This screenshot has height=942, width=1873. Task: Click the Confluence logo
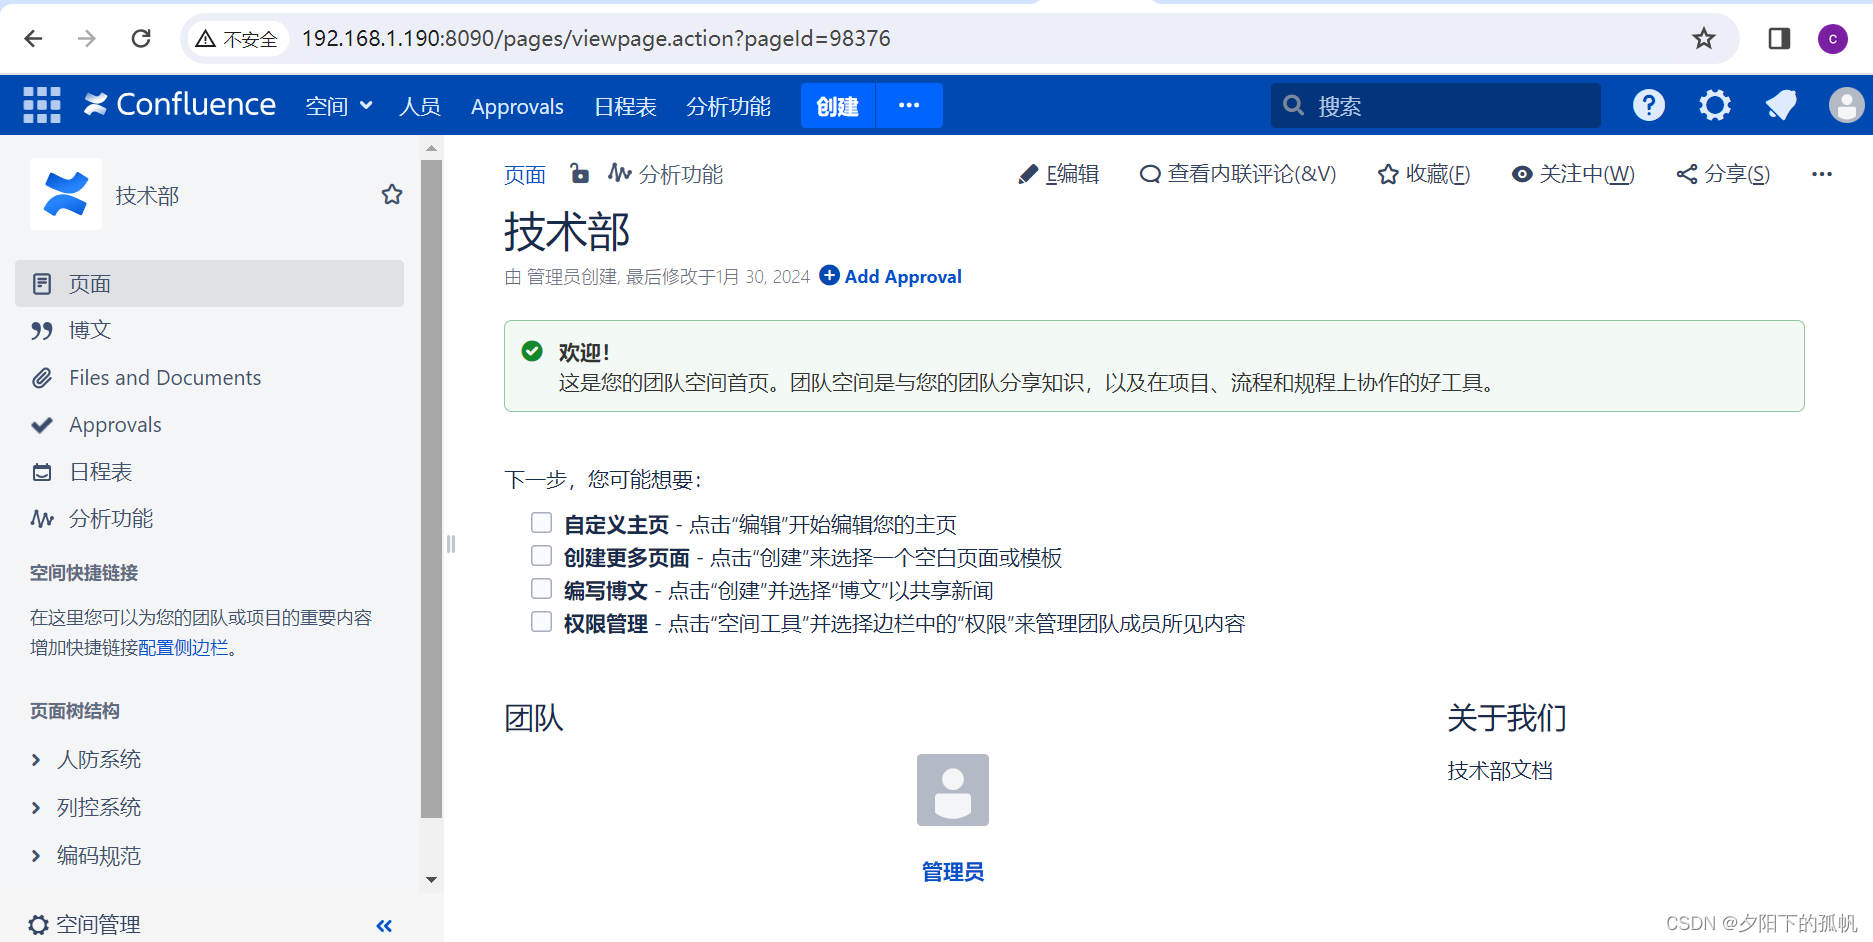click(x=180, y=104)
